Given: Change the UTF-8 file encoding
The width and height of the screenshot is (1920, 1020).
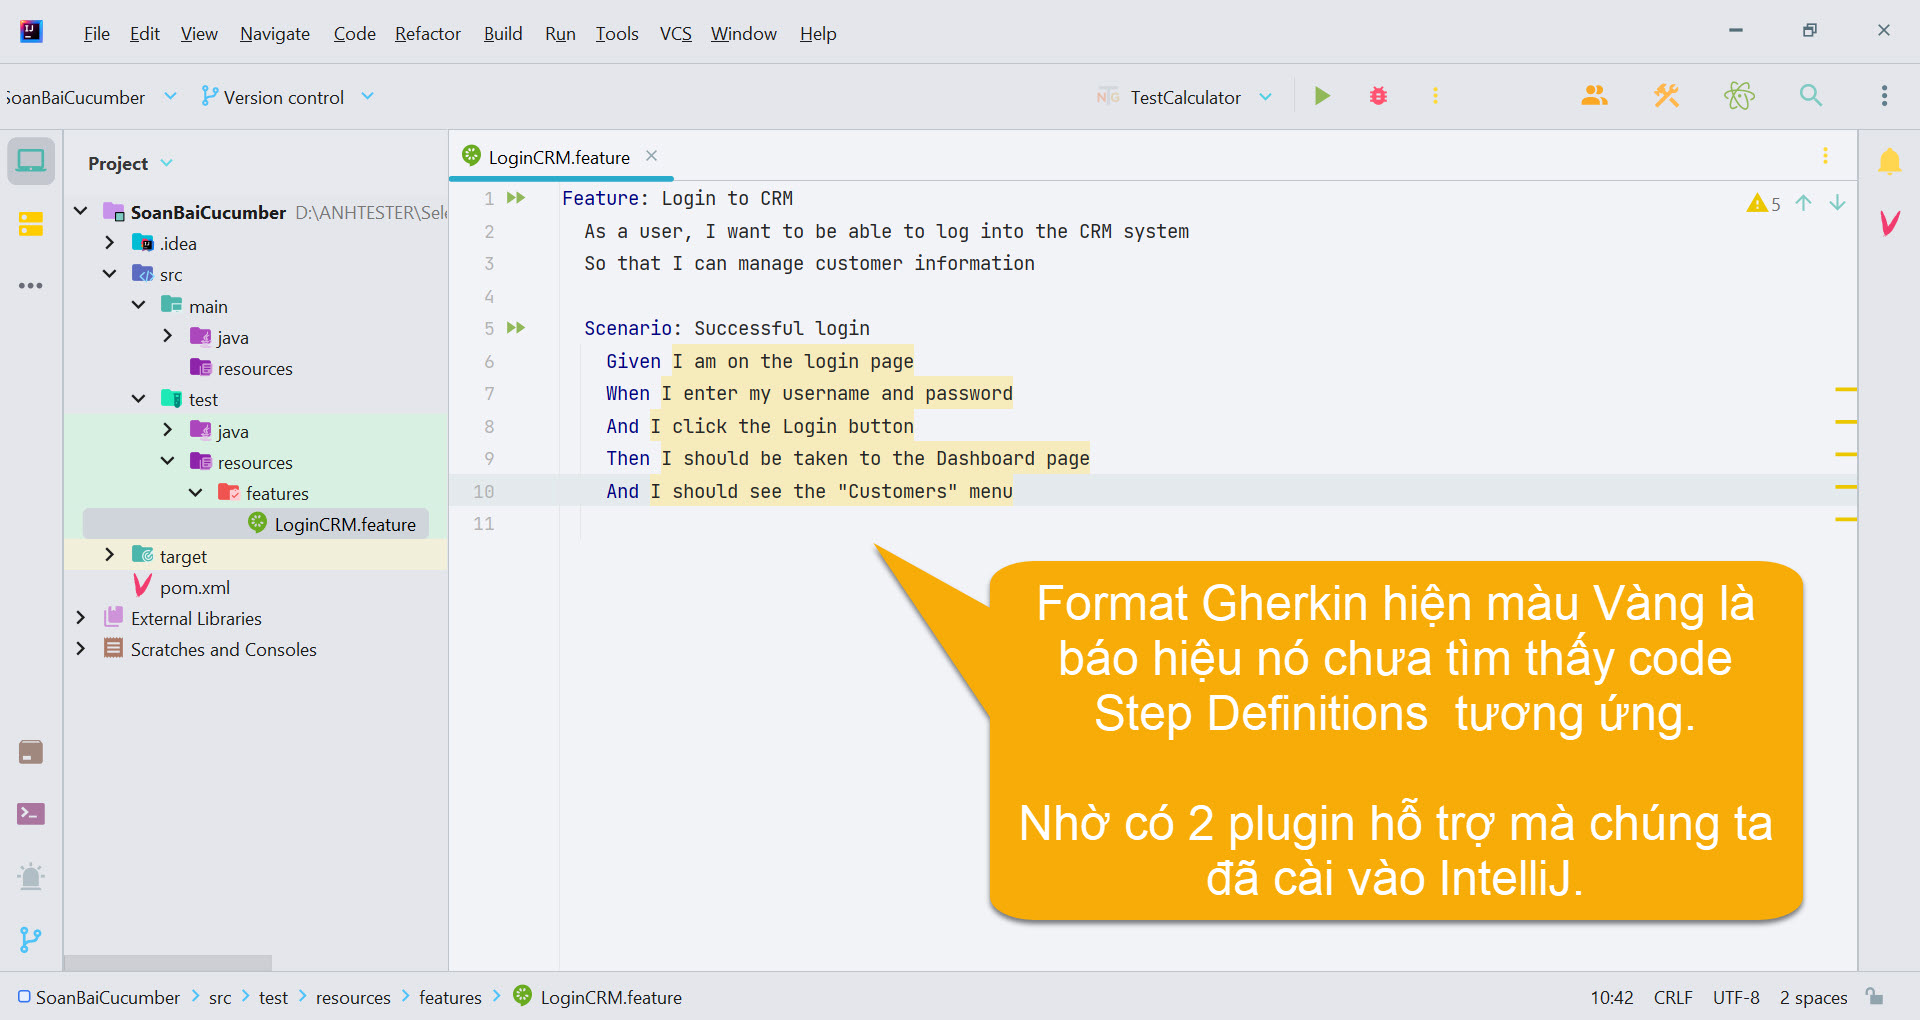Looking at the screenshot, I should [x=1736, y=998].
